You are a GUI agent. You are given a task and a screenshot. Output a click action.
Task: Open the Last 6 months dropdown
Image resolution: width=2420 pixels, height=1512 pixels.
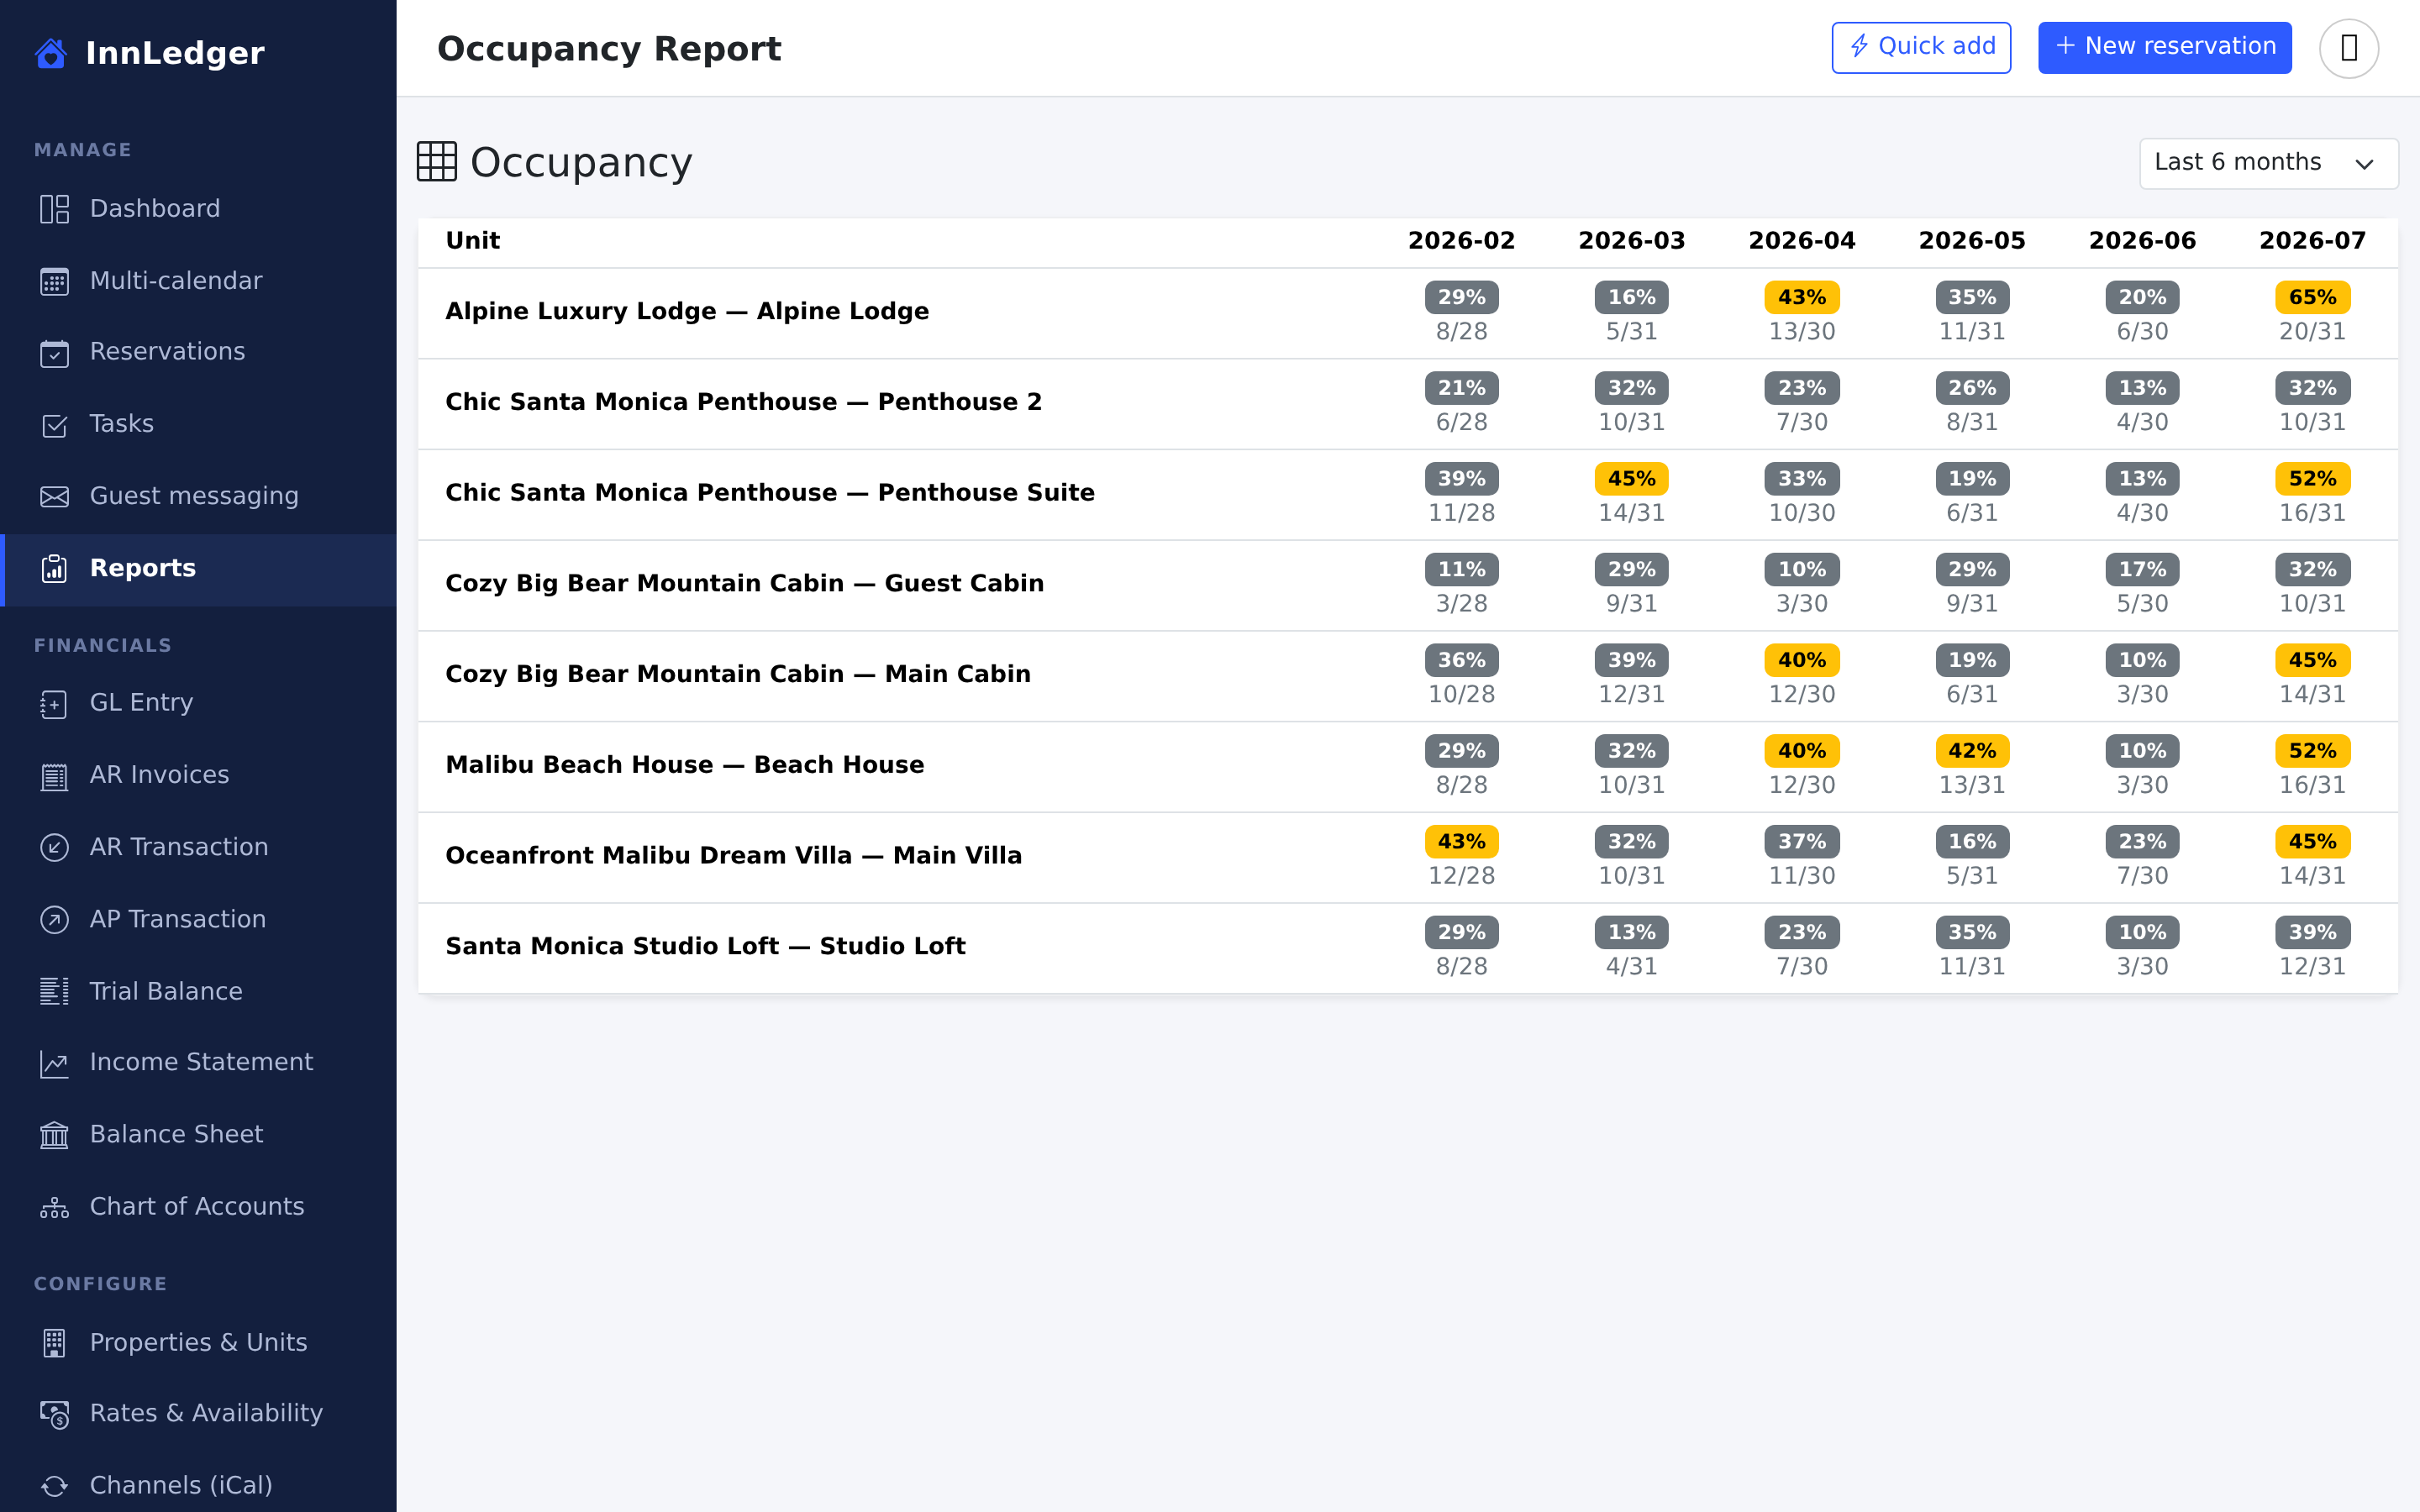click(2268, 163)
